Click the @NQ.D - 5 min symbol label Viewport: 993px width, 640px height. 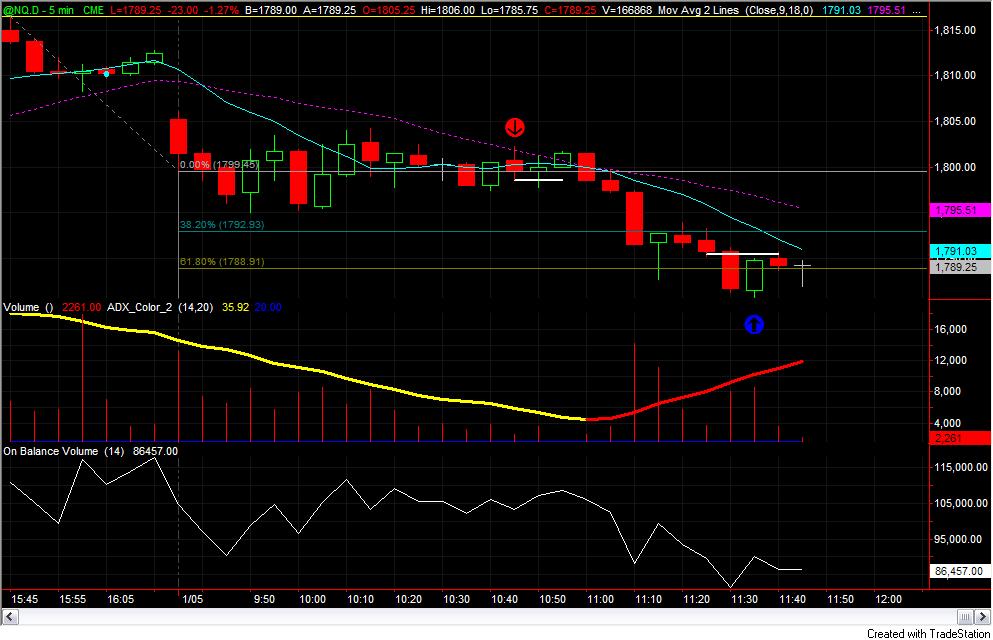(40, 7)
